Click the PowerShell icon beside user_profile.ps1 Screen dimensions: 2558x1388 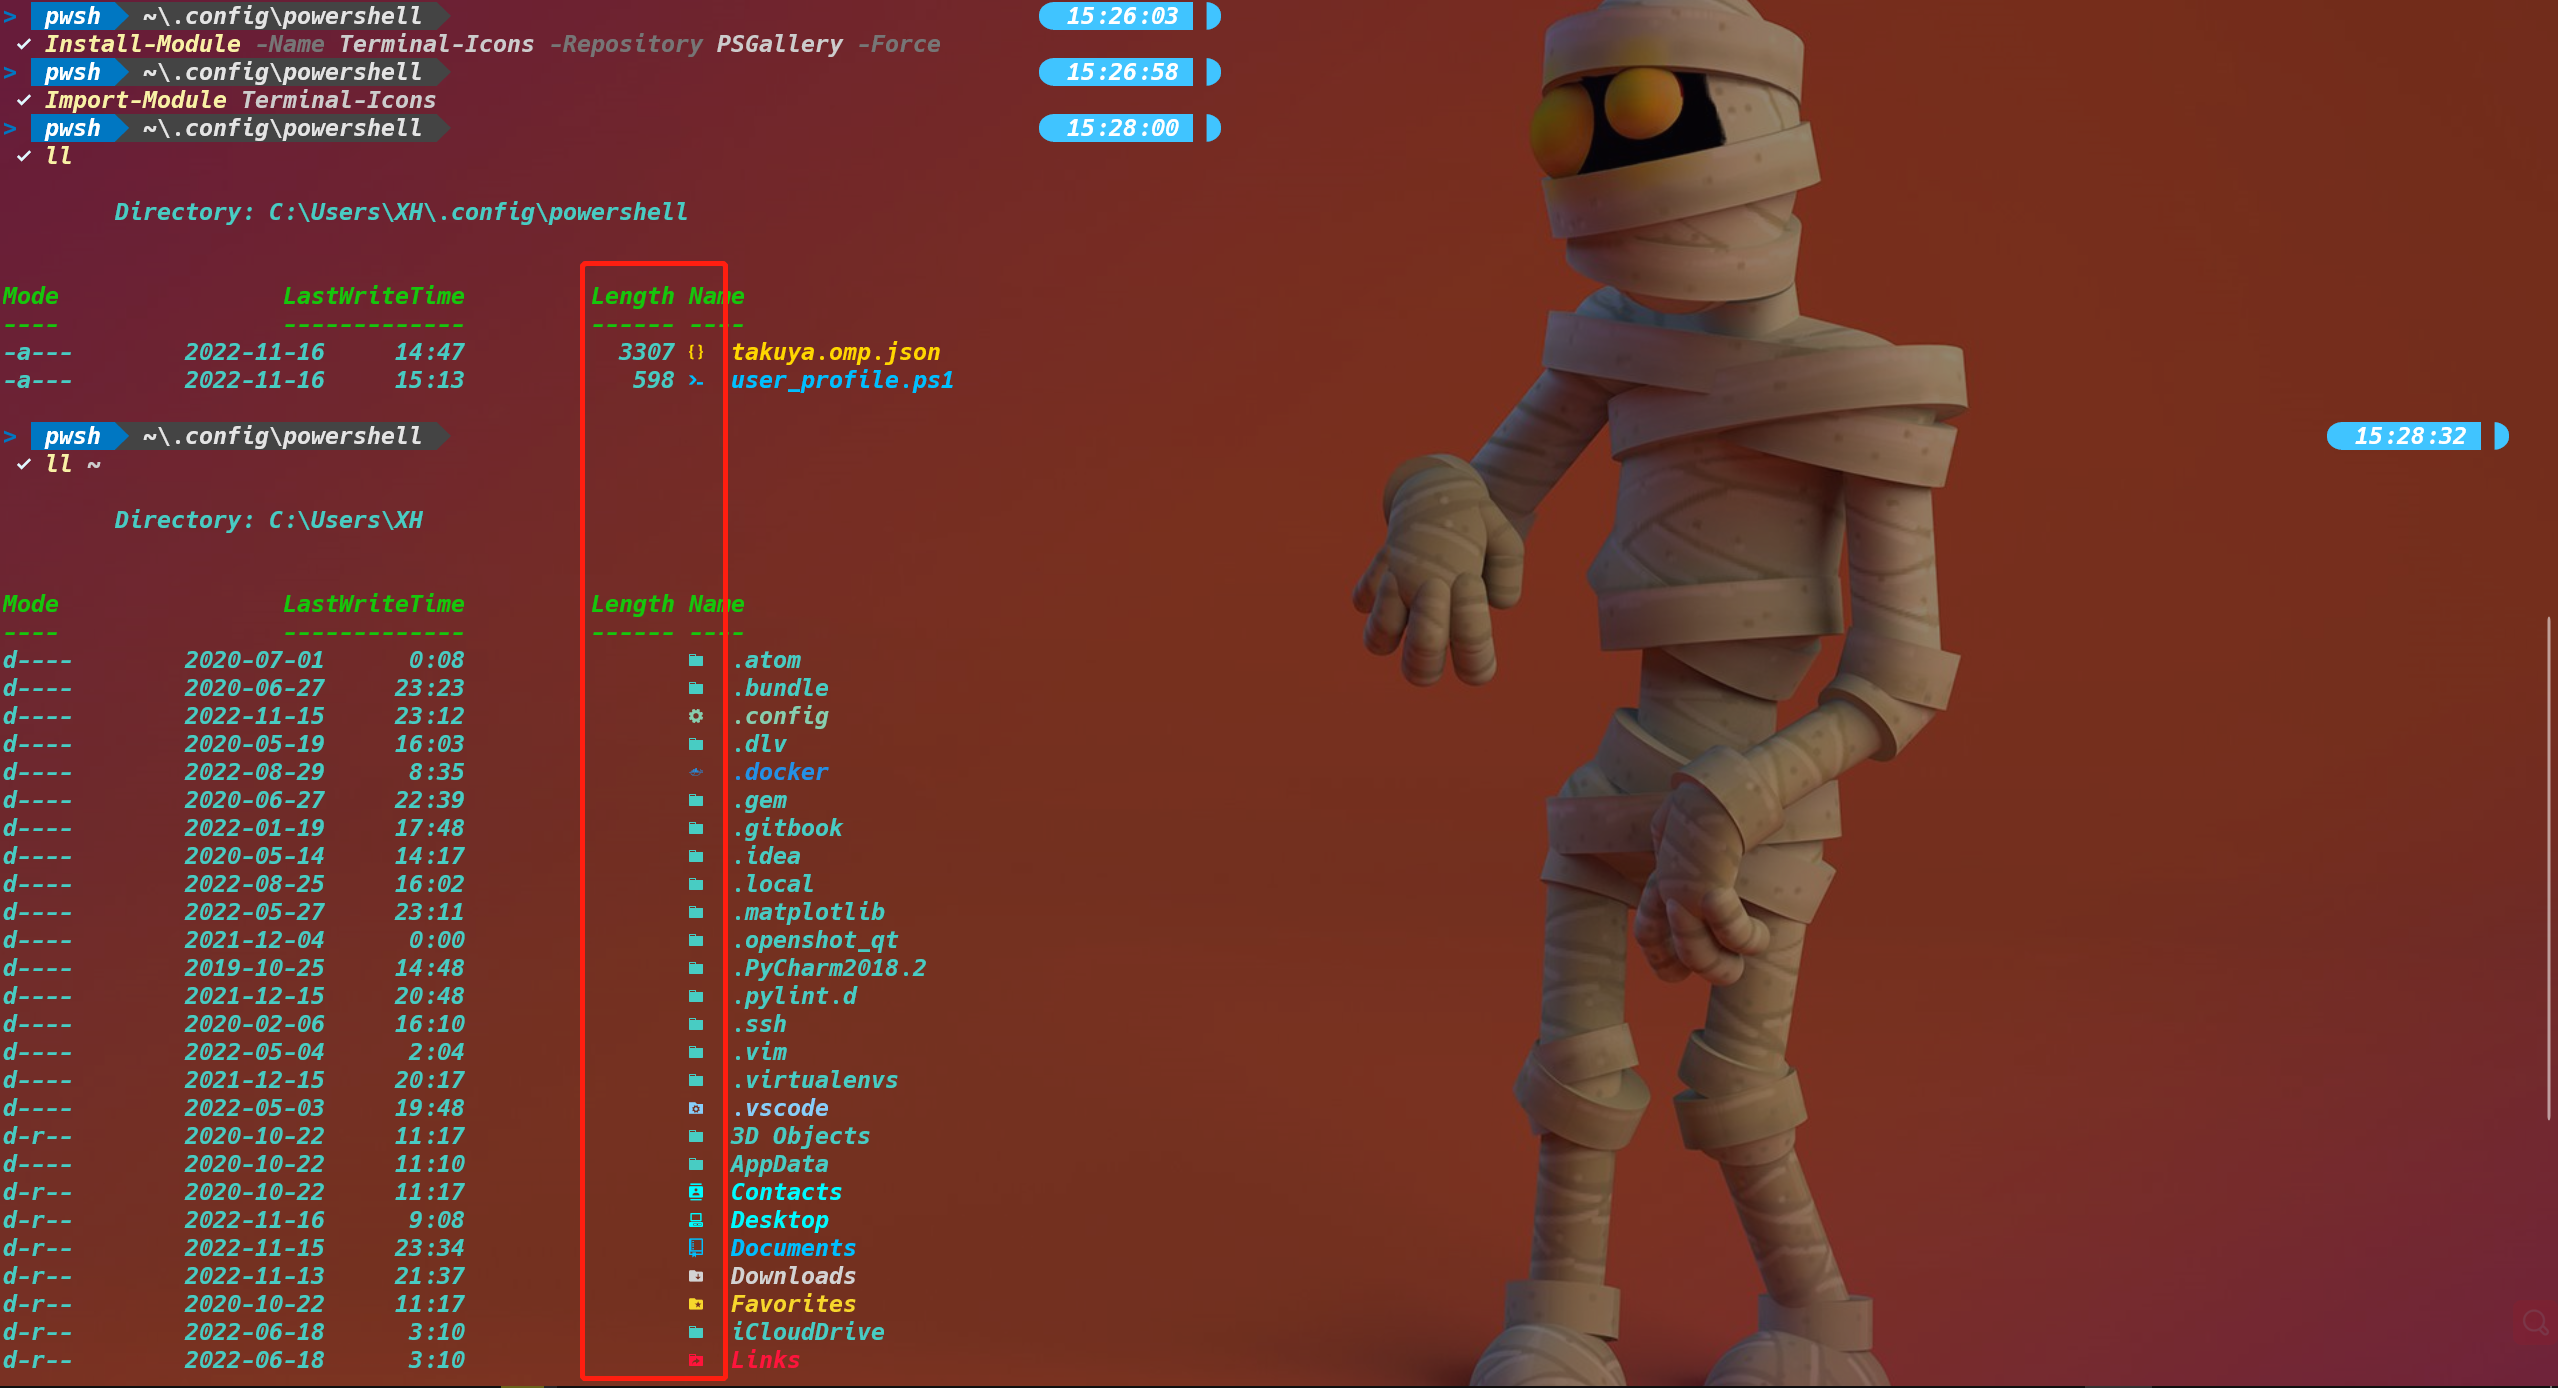pos(696,380)
